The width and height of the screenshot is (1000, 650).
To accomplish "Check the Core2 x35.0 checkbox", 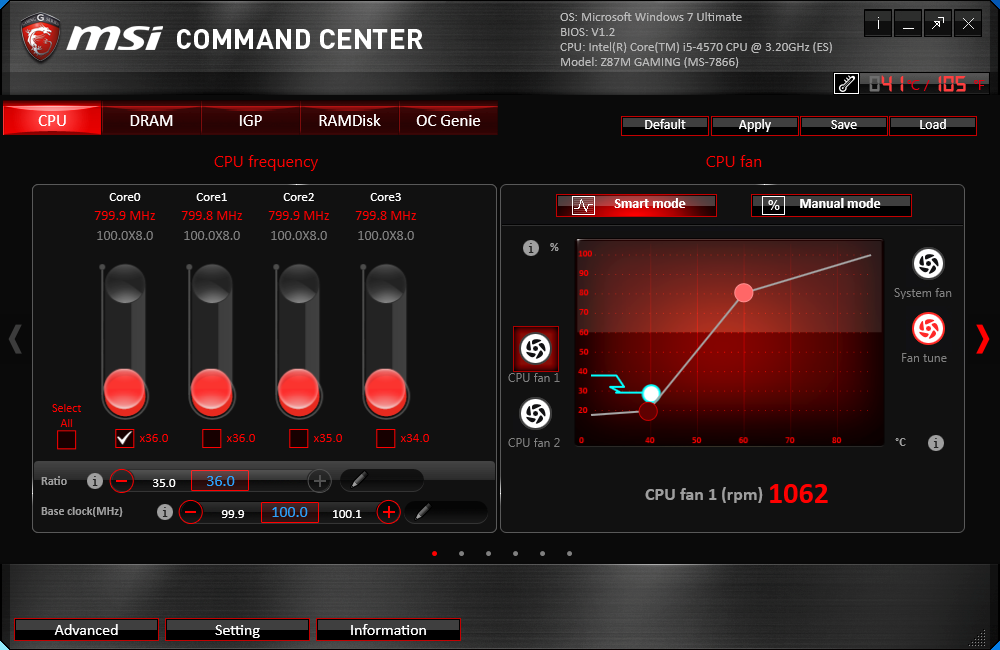I will click(298, 438).
